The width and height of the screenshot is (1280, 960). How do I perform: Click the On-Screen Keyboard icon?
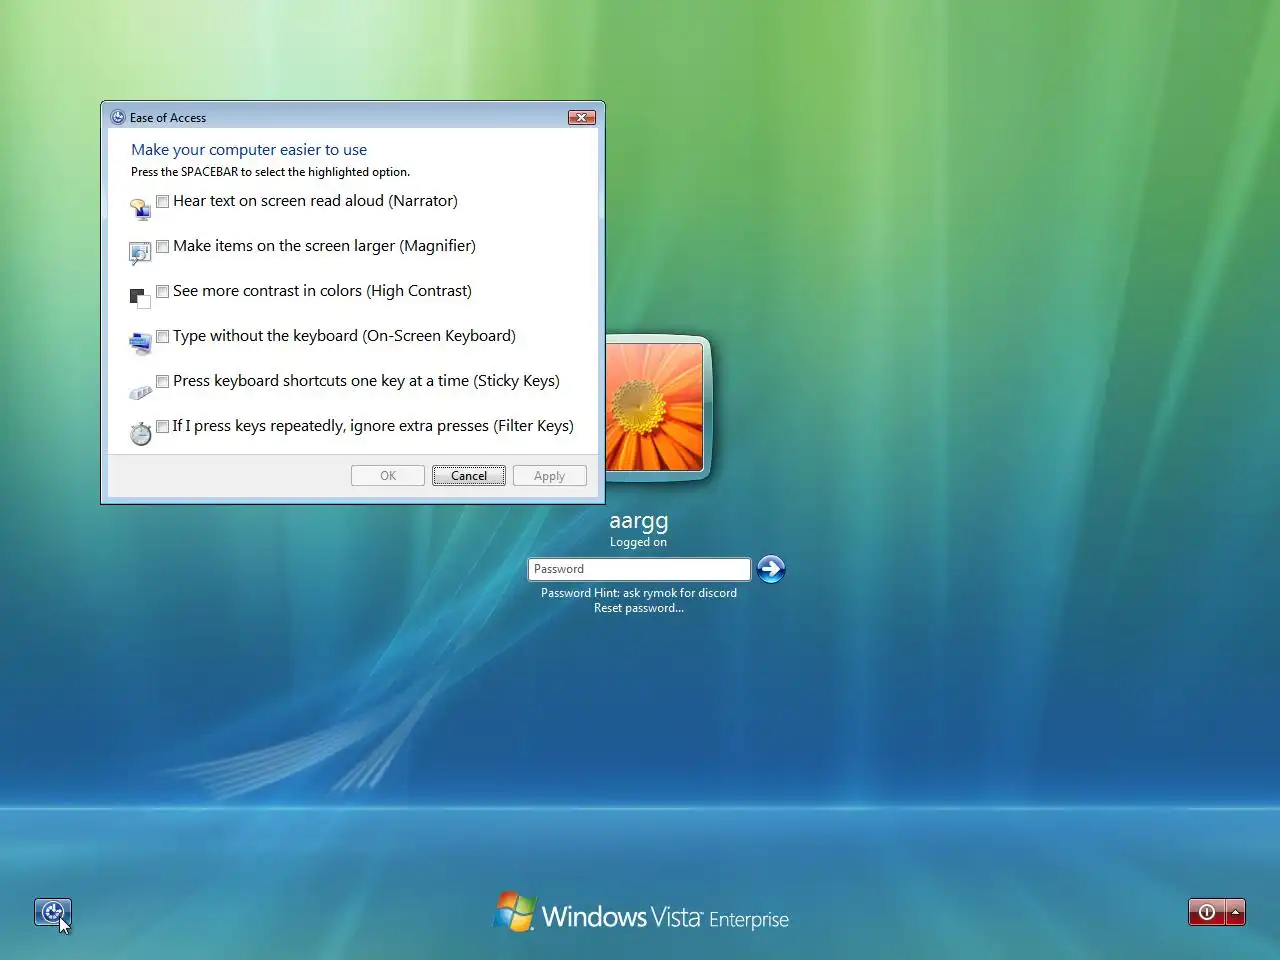140,343
